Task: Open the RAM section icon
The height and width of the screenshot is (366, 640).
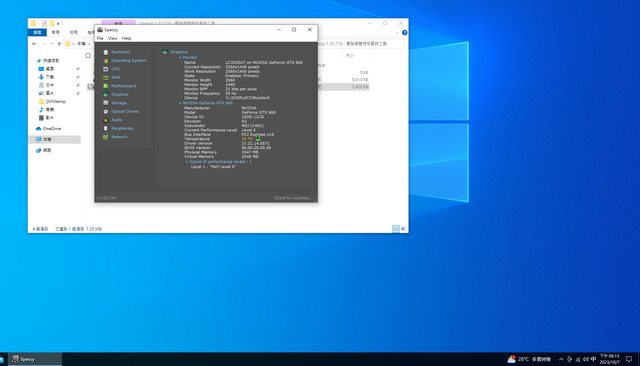Action: [x=106, y=78]
